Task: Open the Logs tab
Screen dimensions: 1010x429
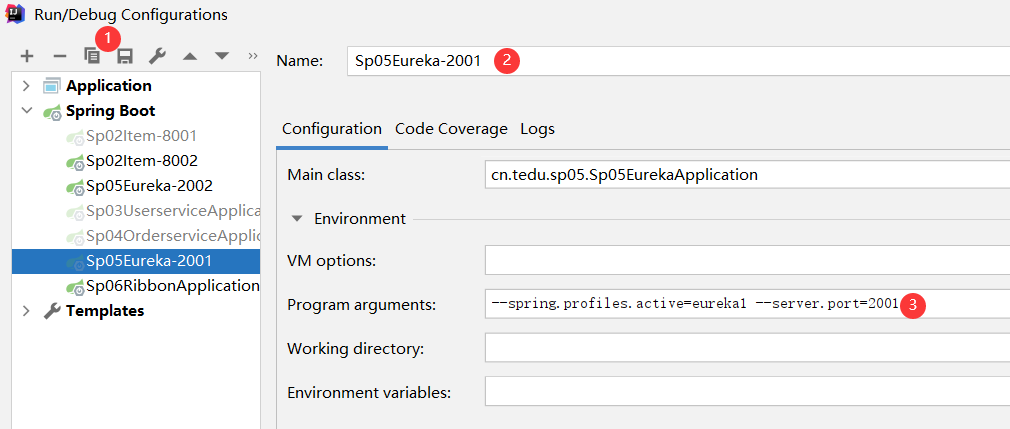Action: click(537, 129)
